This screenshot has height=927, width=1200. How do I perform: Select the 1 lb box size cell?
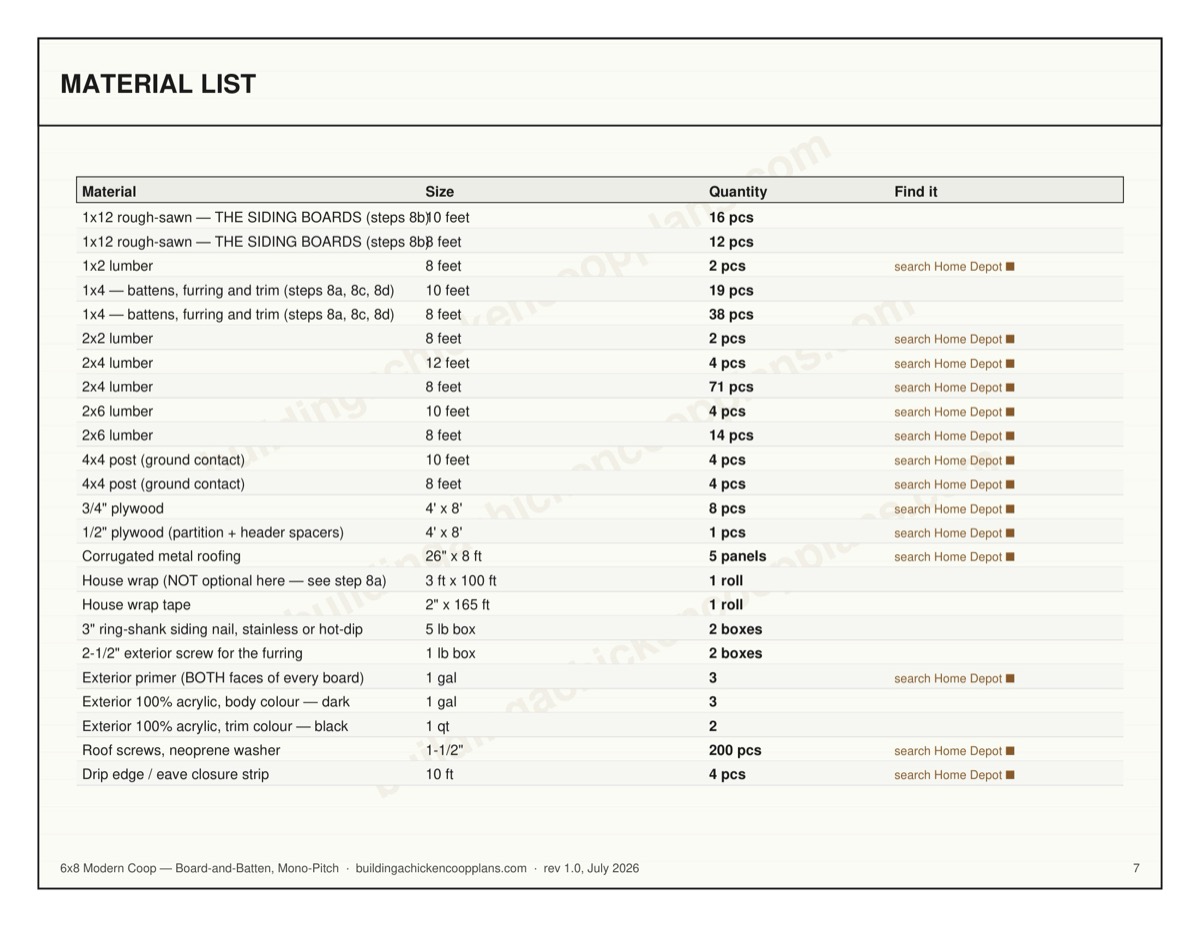pos(450,653)
